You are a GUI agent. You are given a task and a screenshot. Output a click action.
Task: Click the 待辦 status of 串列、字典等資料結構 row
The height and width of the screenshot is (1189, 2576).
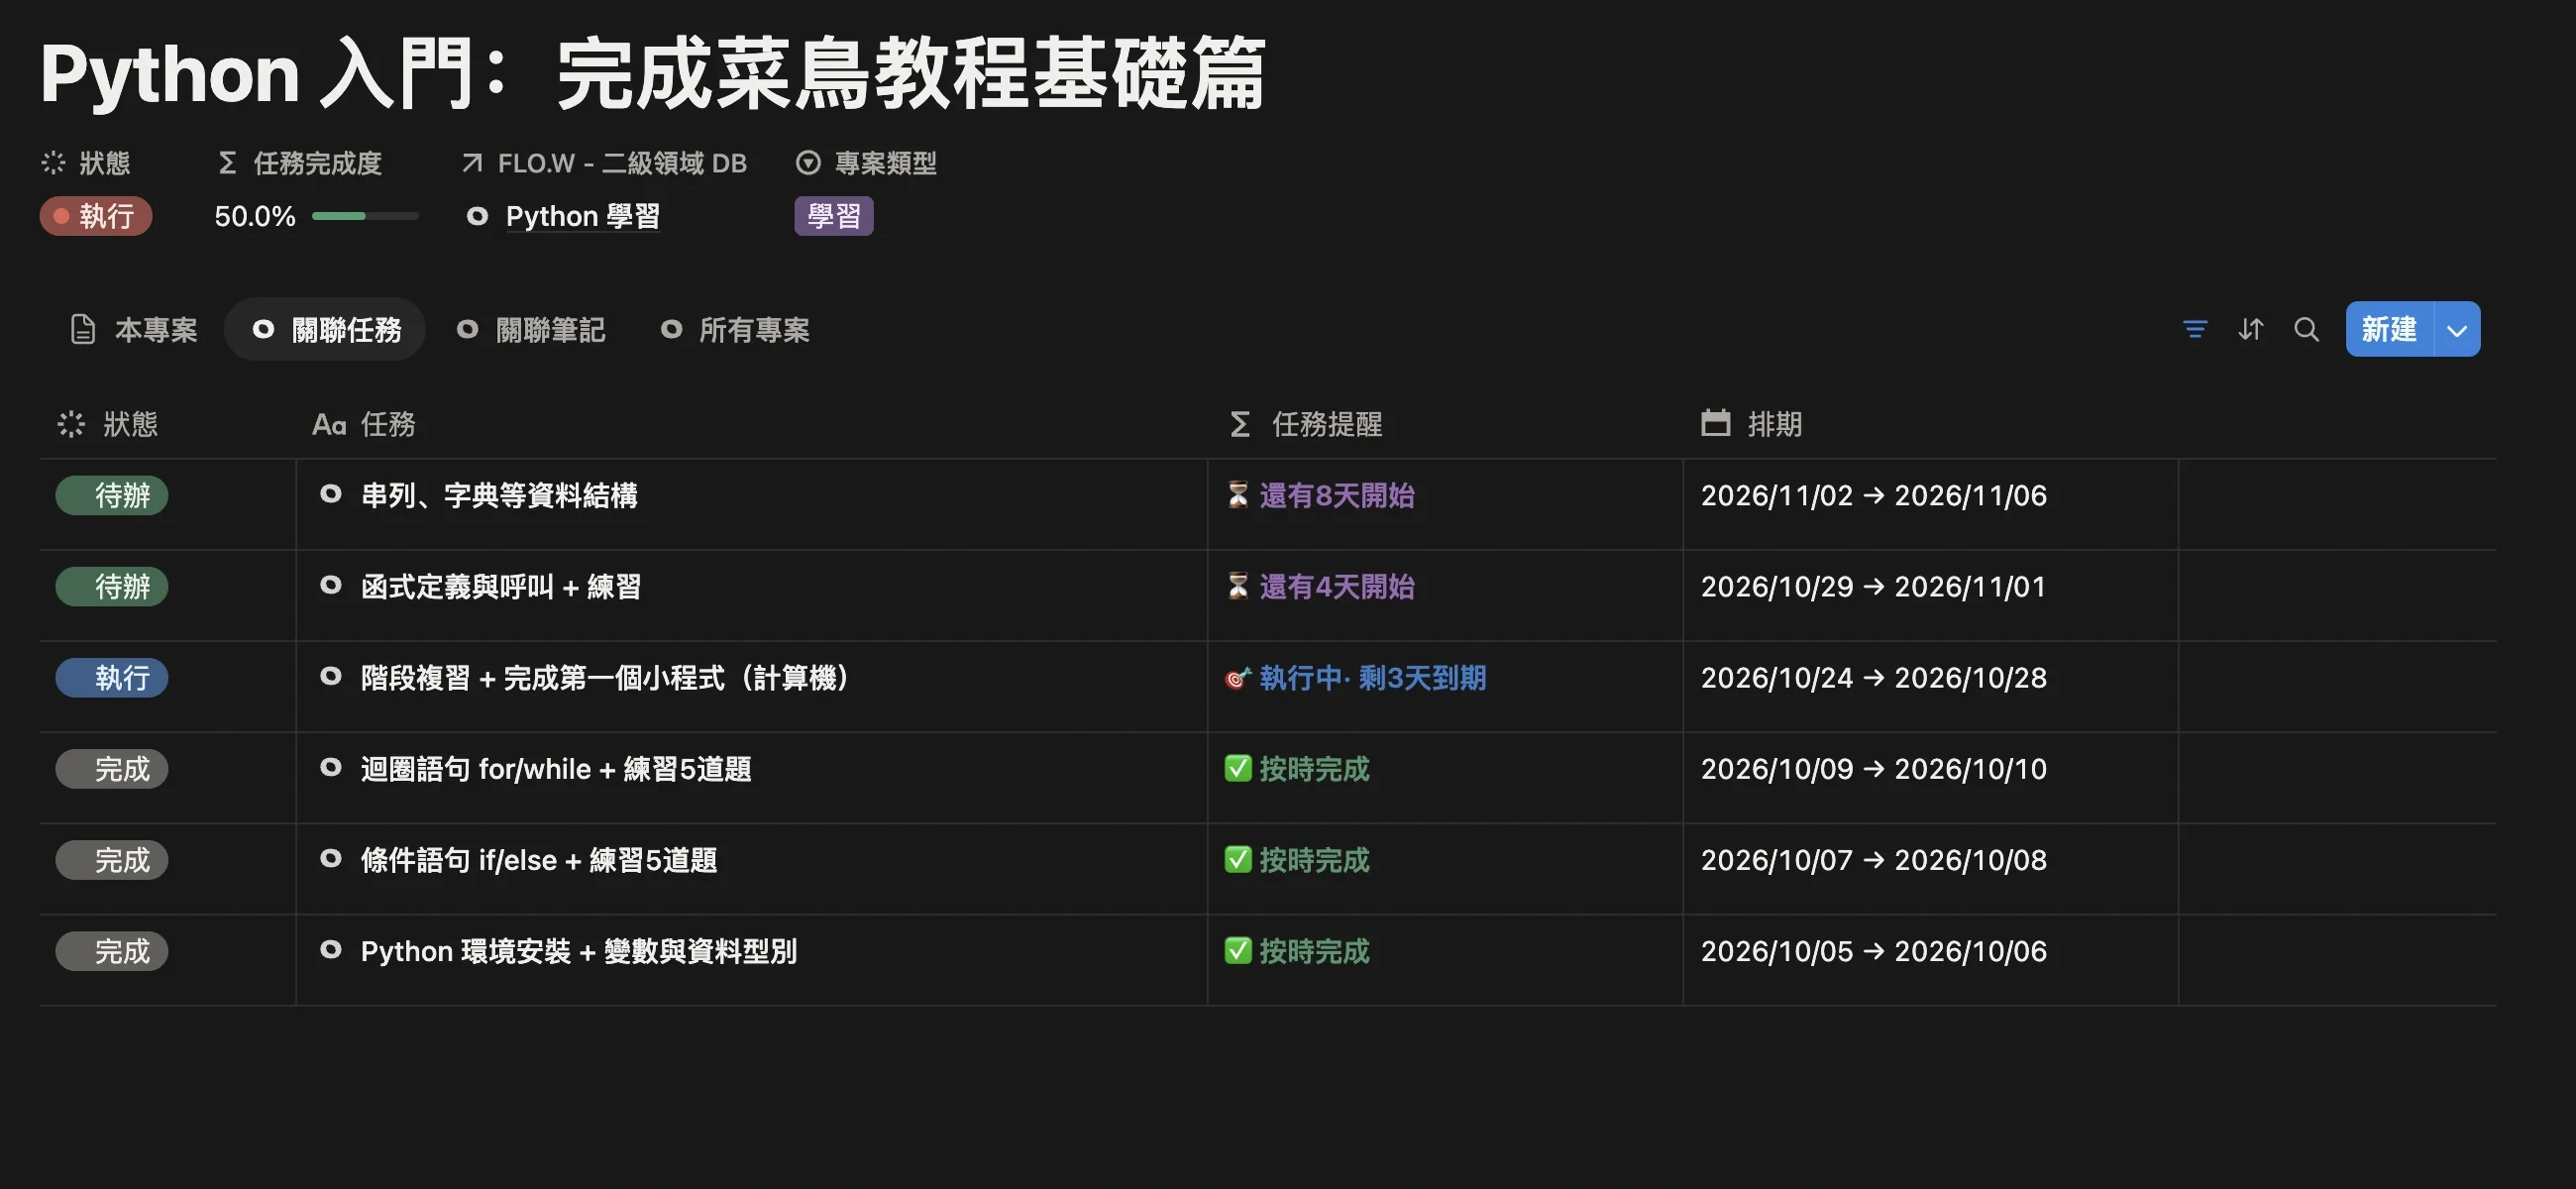click(x=112, y=495)
